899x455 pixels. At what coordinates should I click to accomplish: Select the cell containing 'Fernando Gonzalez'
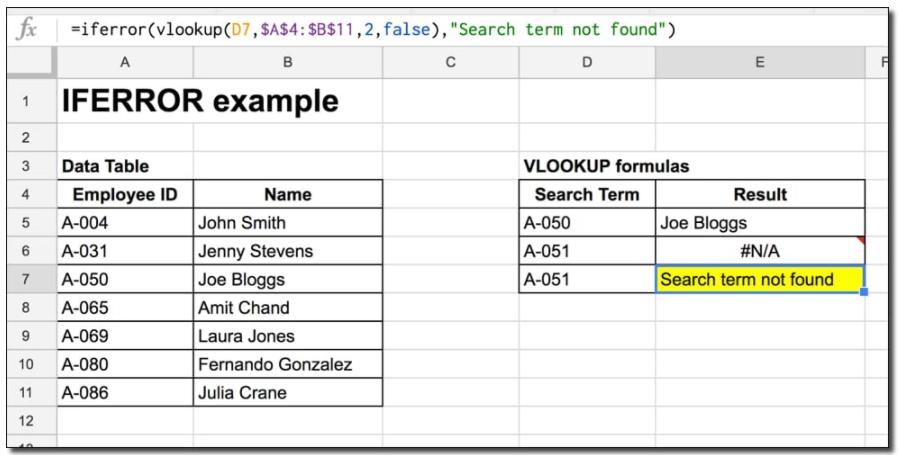pos(287,365)
